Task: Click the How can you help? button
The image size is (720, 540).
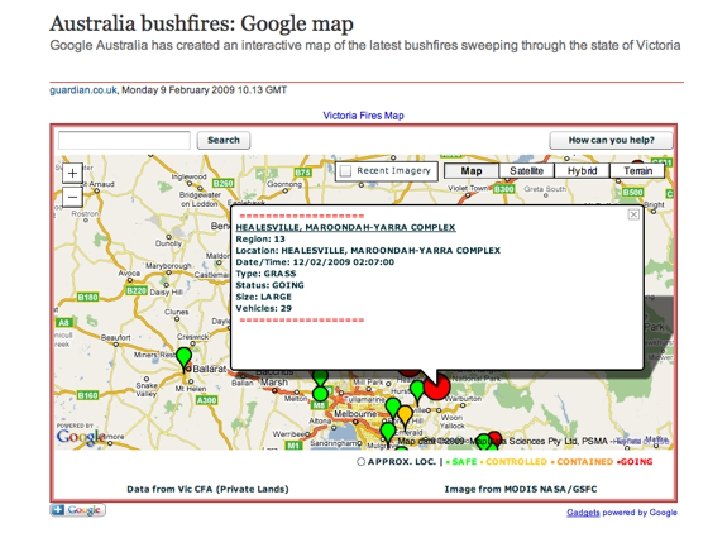Action: click(x=611, y=141)
